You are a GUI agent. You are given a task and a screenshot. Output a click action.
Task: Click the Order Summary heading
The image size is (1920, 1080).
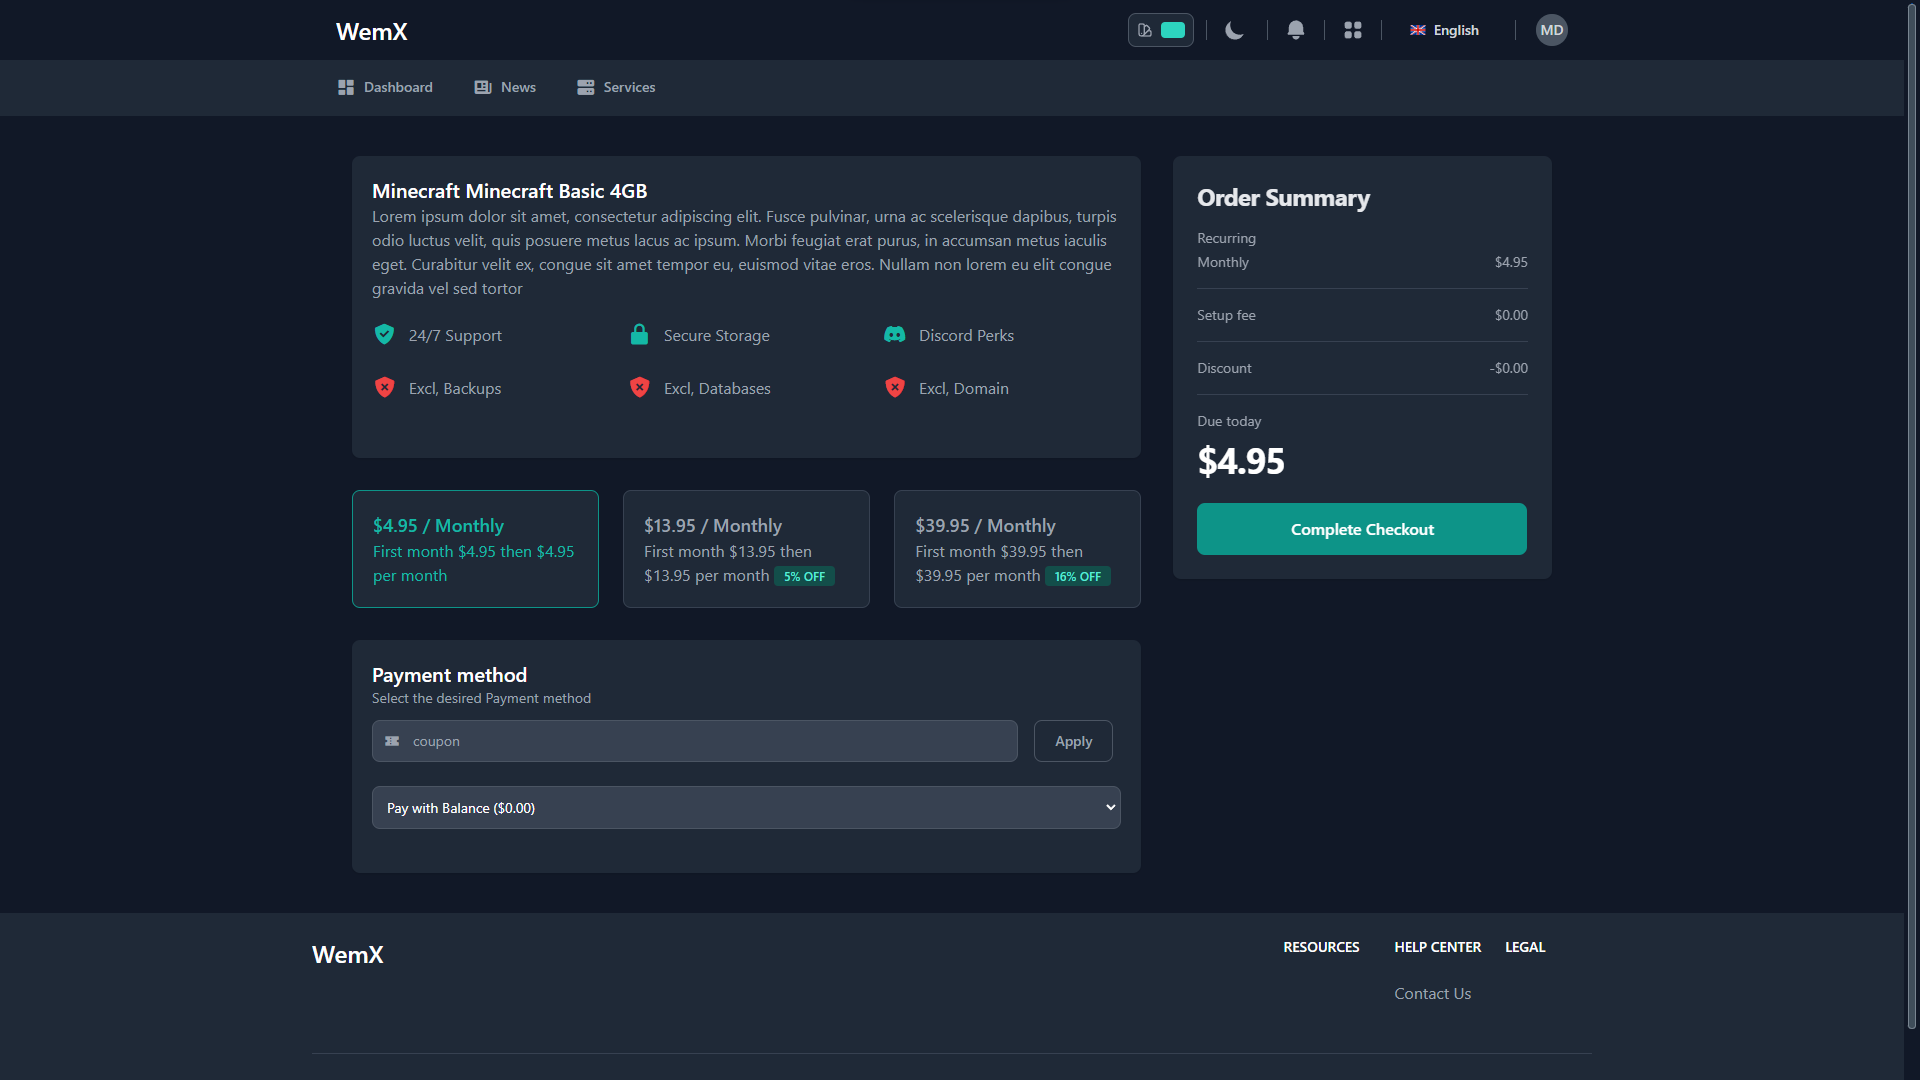pyautogui.click(x=1283, y=198)
